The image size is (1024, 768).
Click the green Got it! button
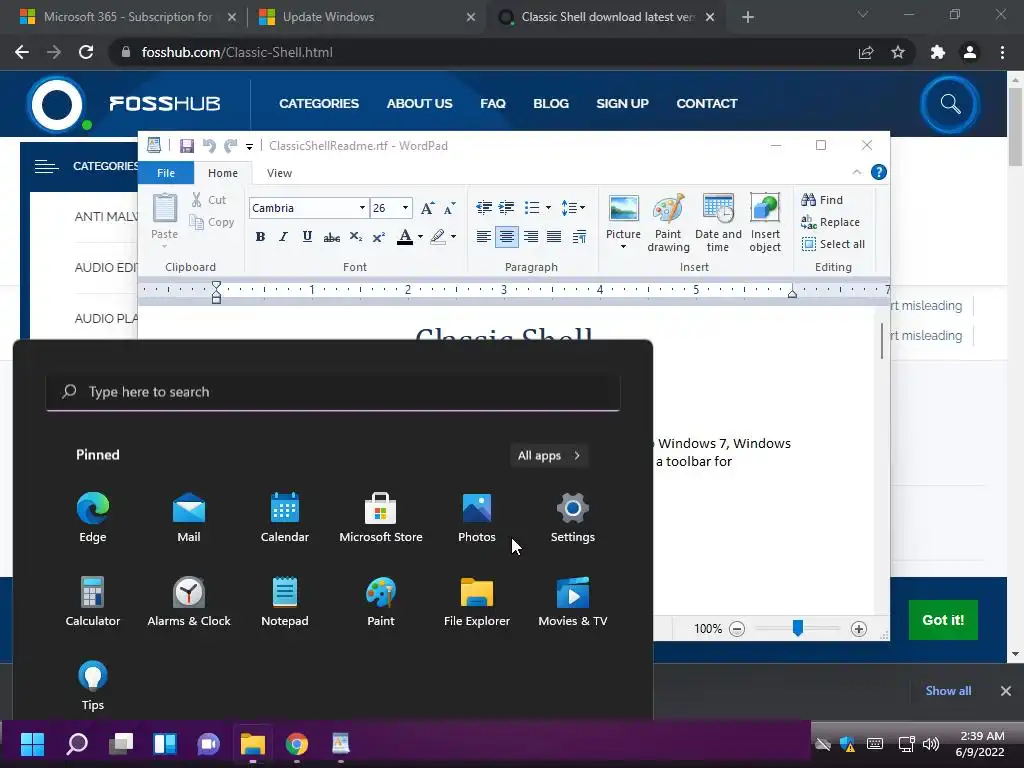pos(943,620)
